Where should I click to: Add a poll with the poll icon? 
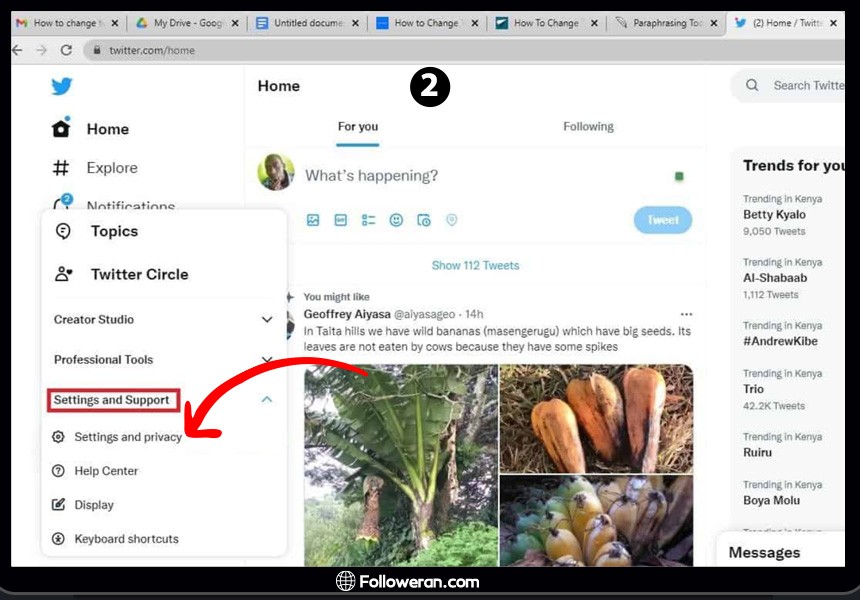[x=368, y=220]
